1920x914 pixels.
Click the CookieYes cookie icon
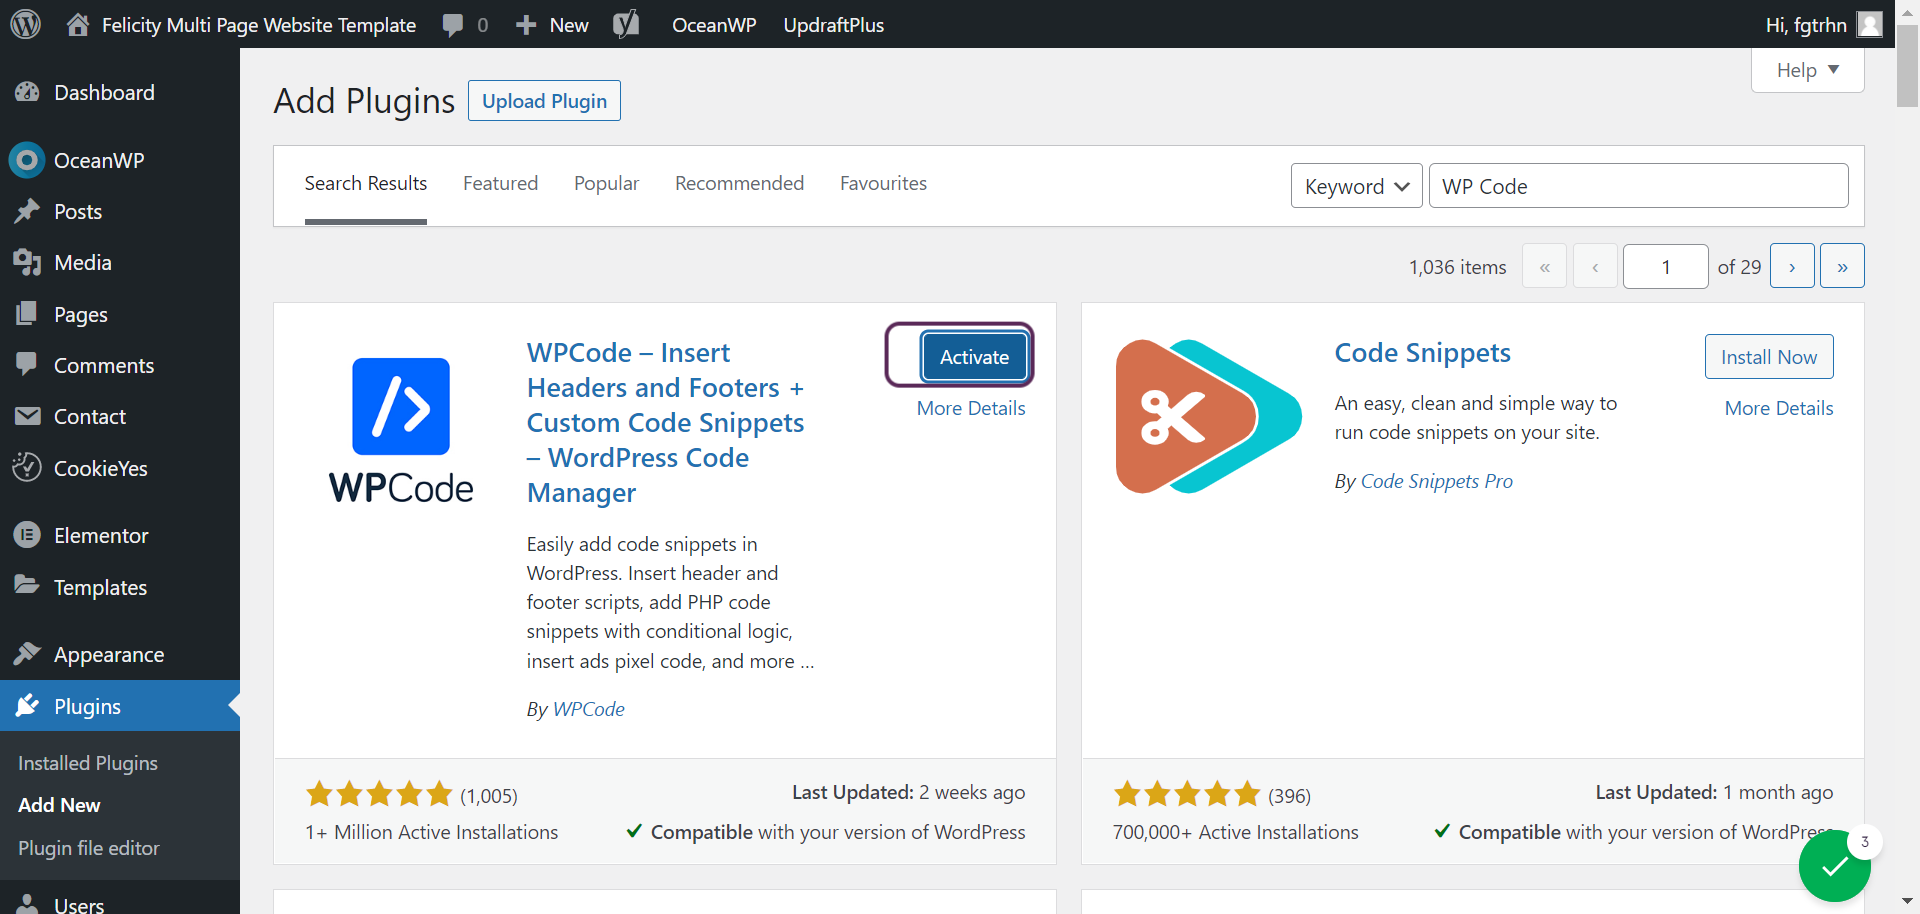27,467
